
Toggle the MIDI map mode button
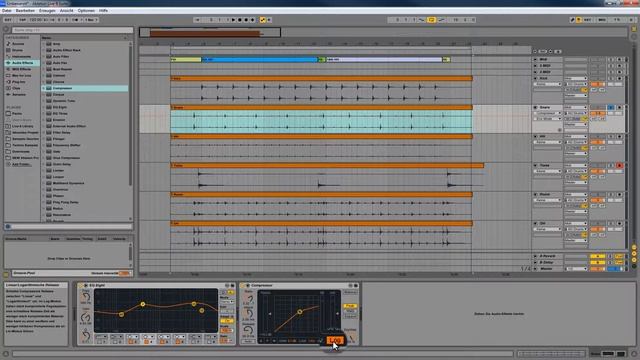(602, 20)
